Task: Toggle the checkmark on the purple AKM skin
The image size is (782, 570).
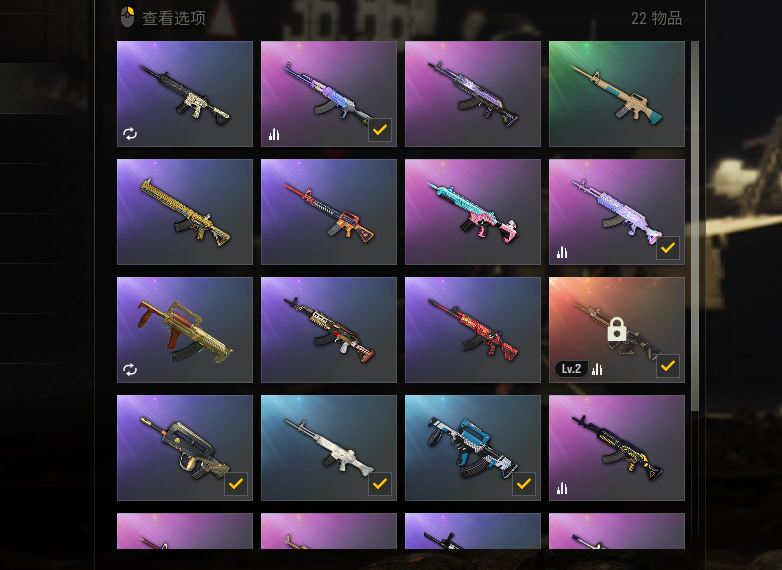Action: (380, 130)
